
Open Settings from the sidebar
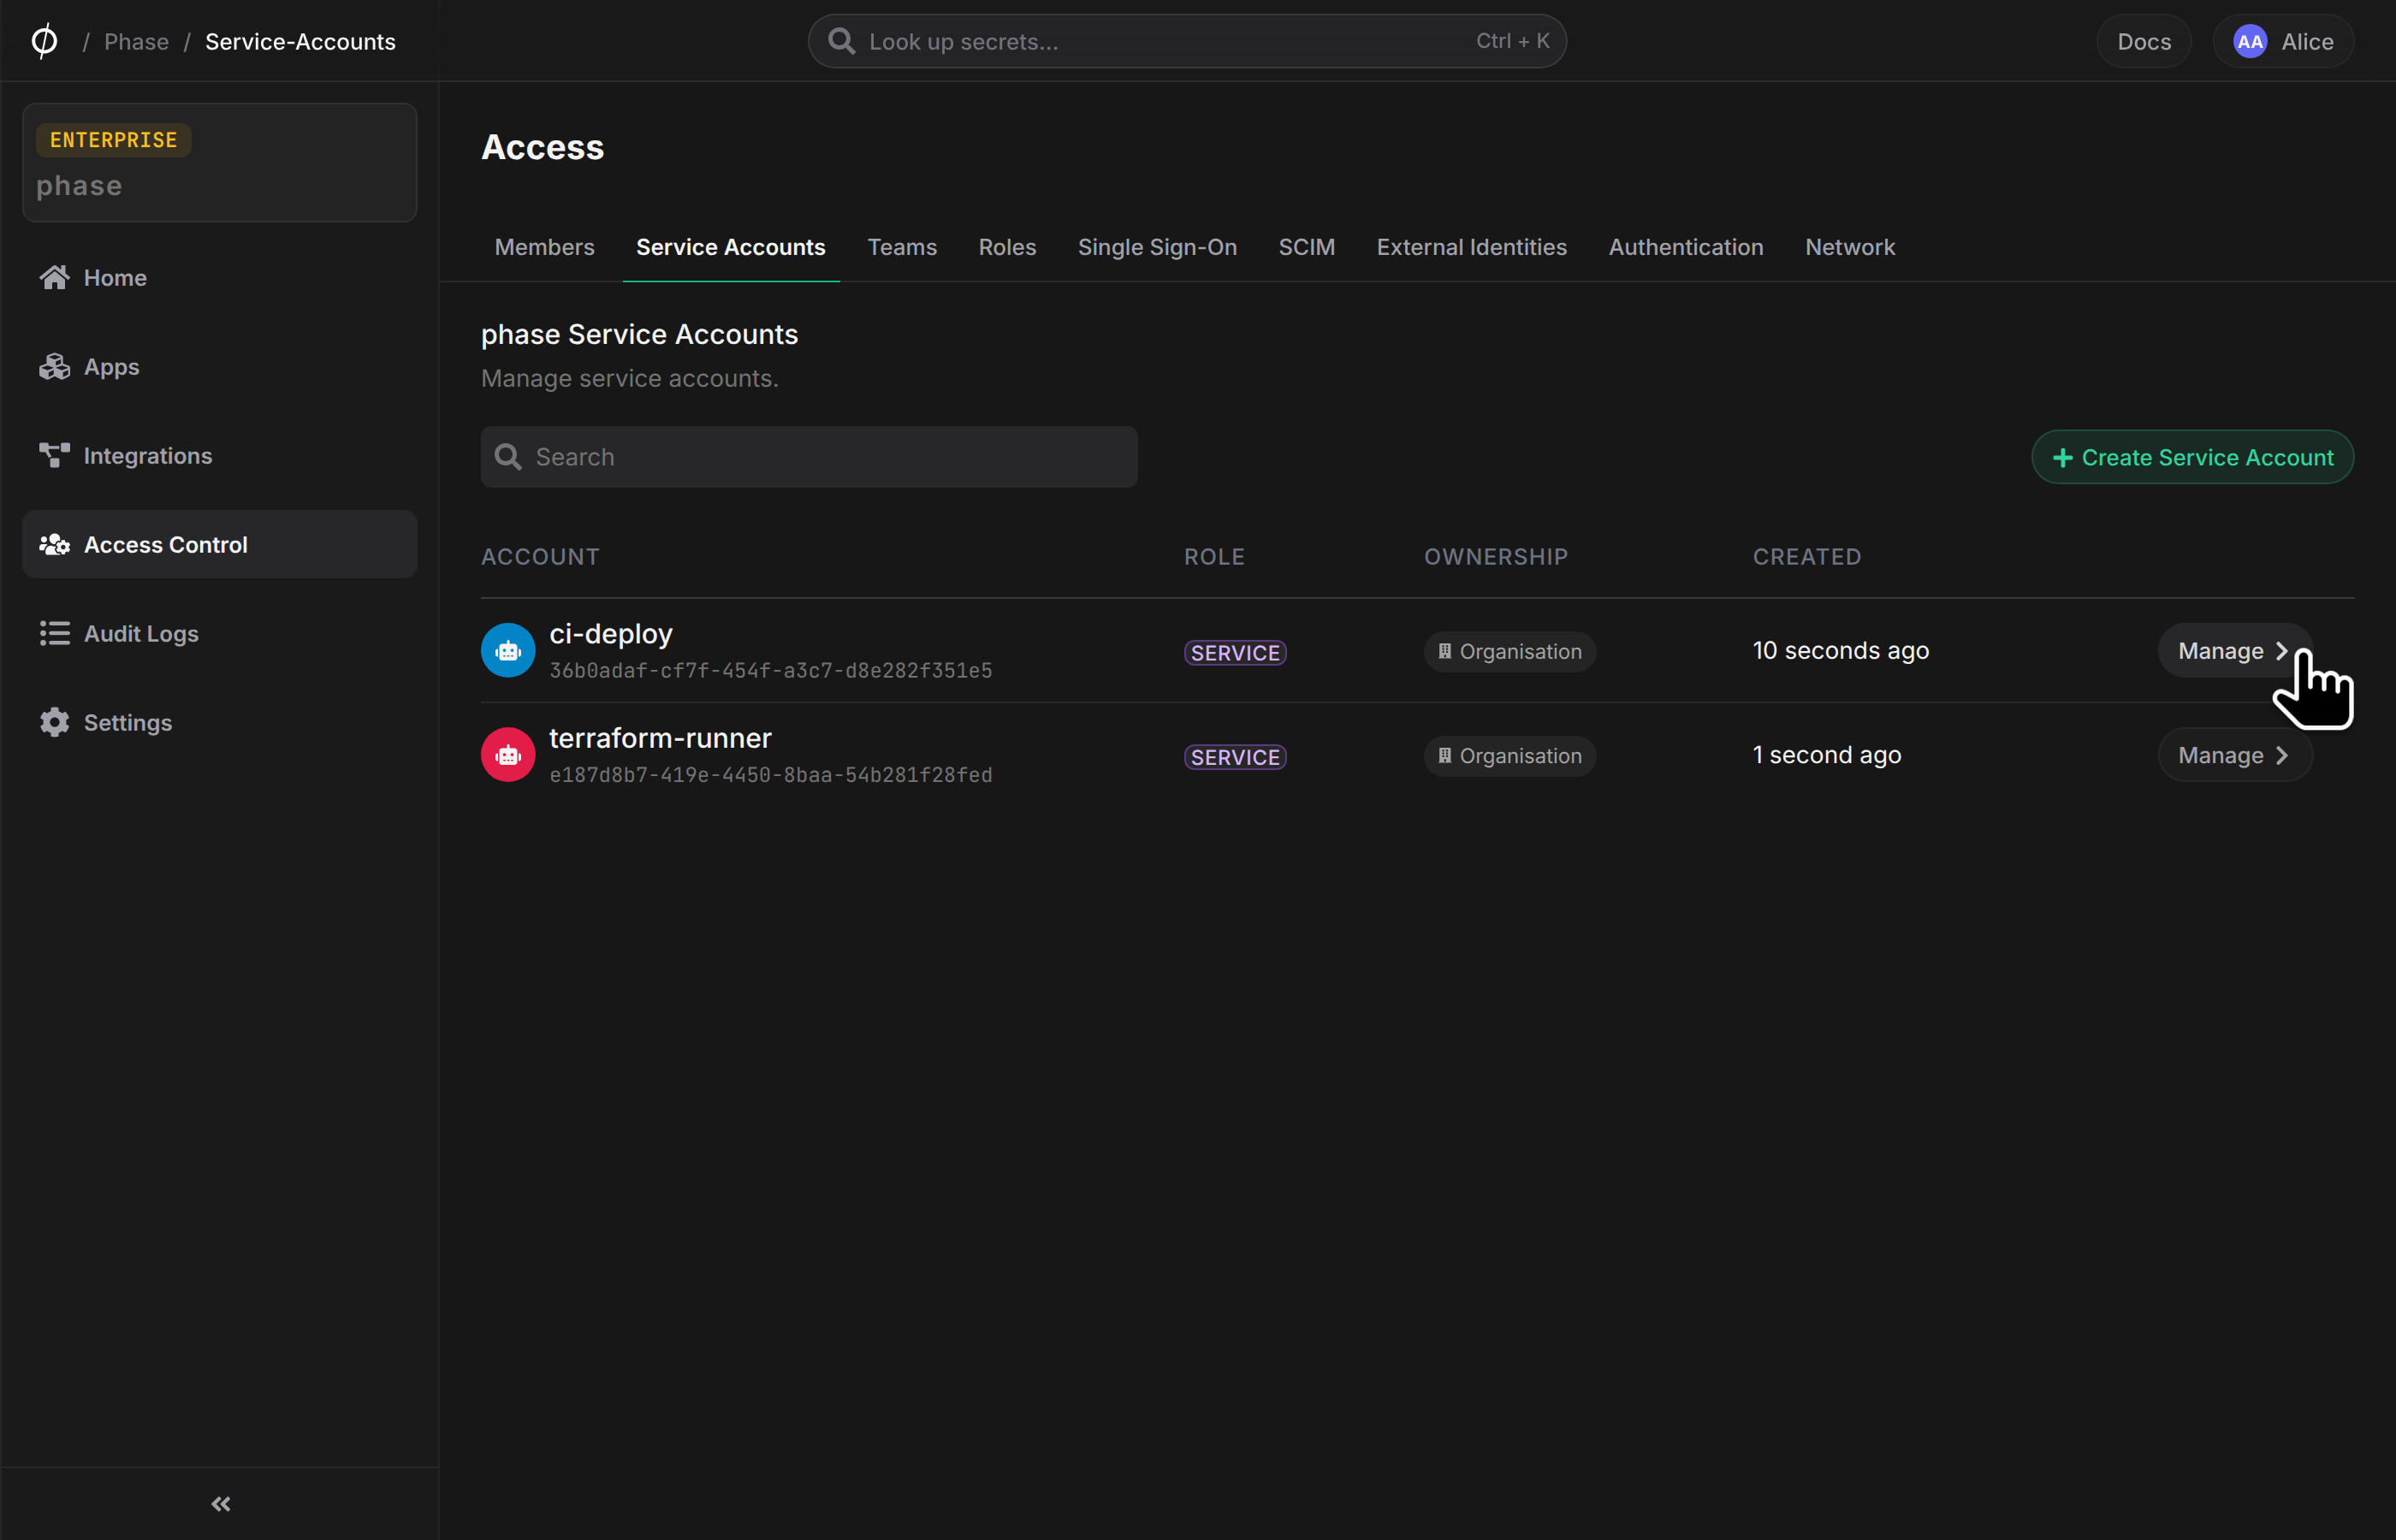click(x=219, y=722)
